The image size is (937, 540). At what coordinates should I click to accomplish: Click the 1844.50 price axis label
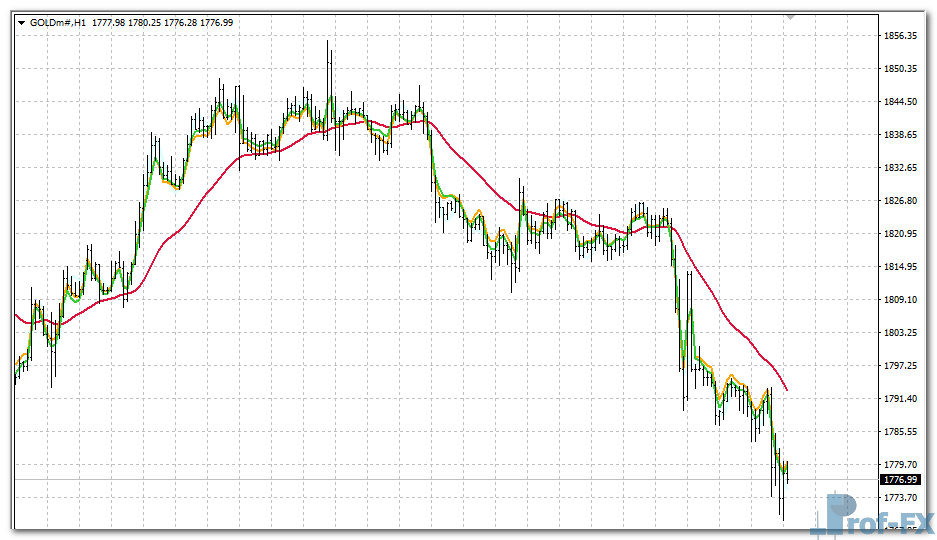coord(901,102)
